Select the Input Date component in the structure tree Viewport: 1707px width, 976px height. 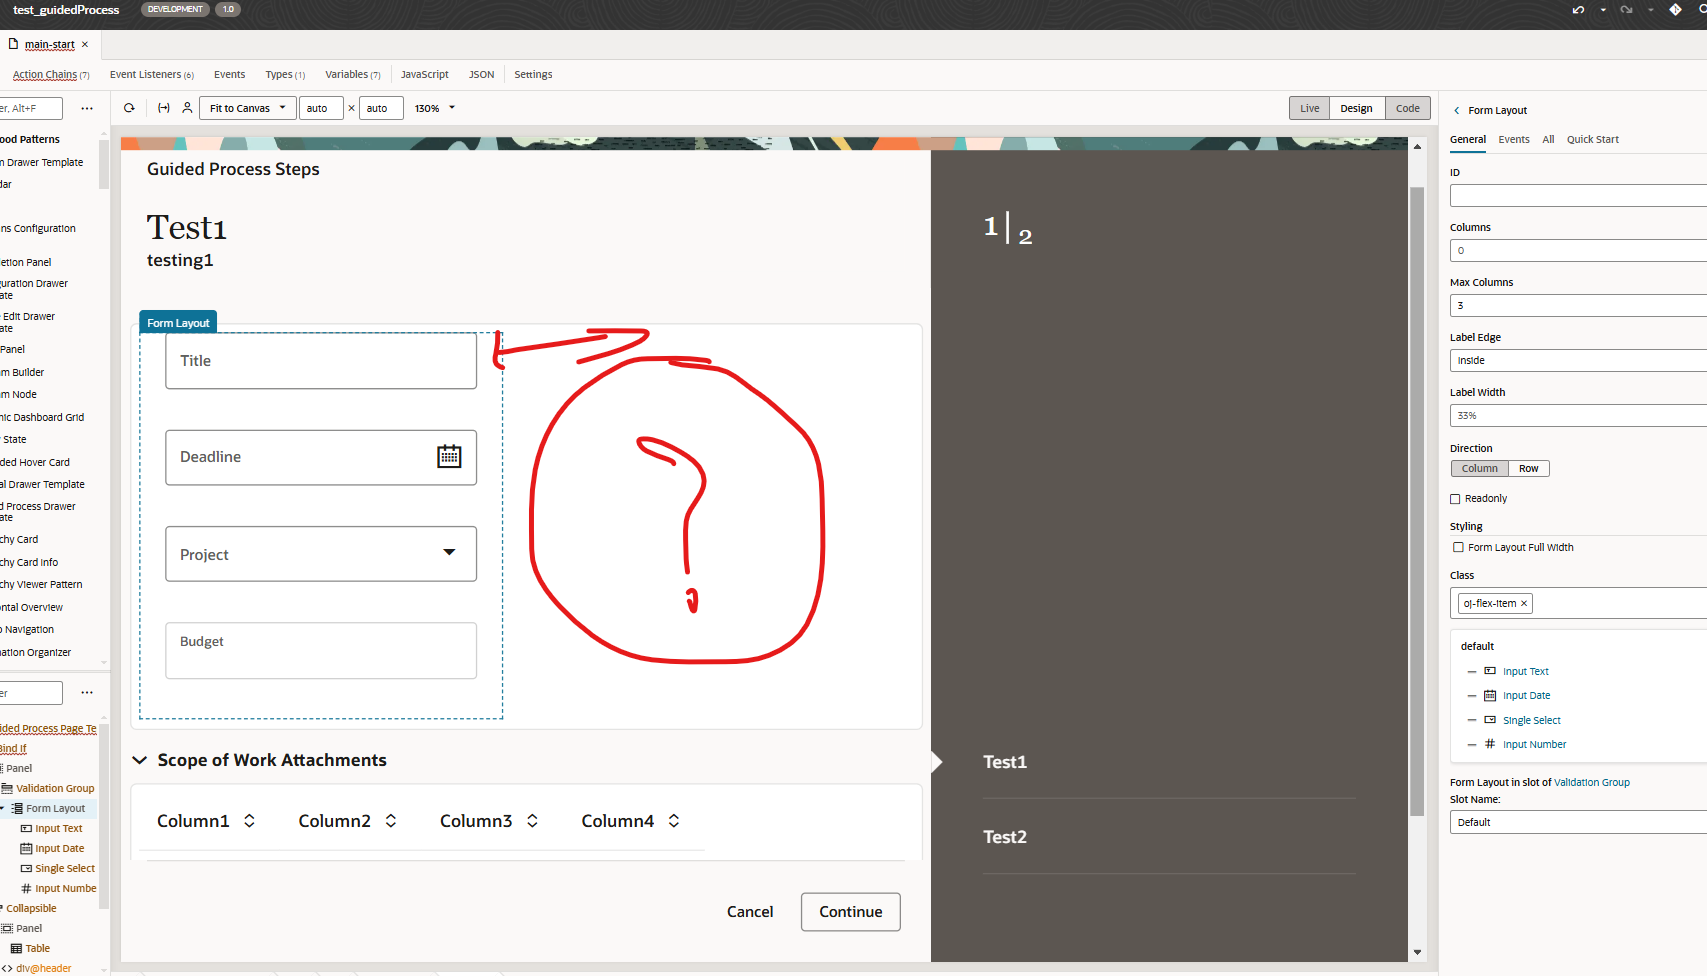point(1524,695)
